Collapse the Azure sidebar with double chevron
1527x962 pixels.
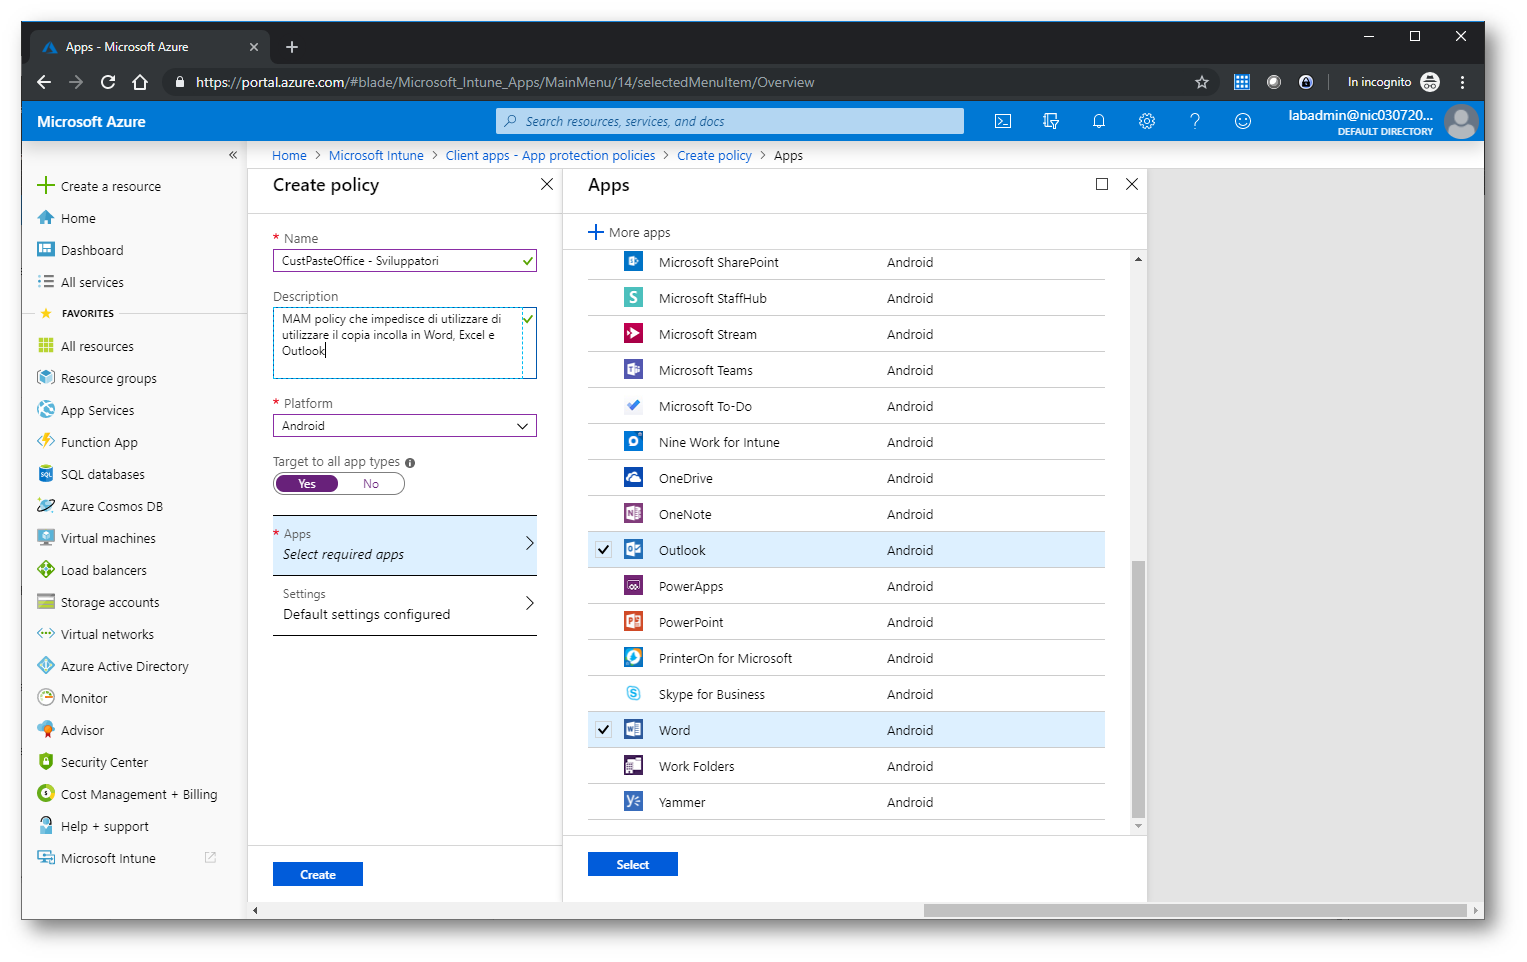click(x=233, y=155)
